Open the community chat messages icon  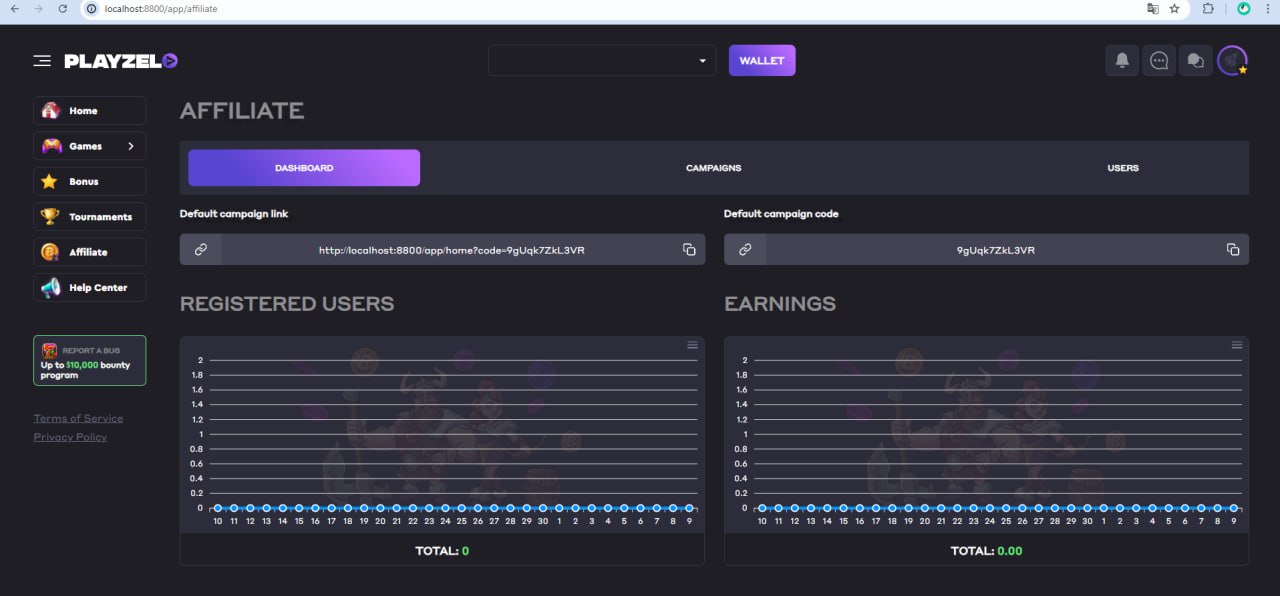click(1195, 61)
